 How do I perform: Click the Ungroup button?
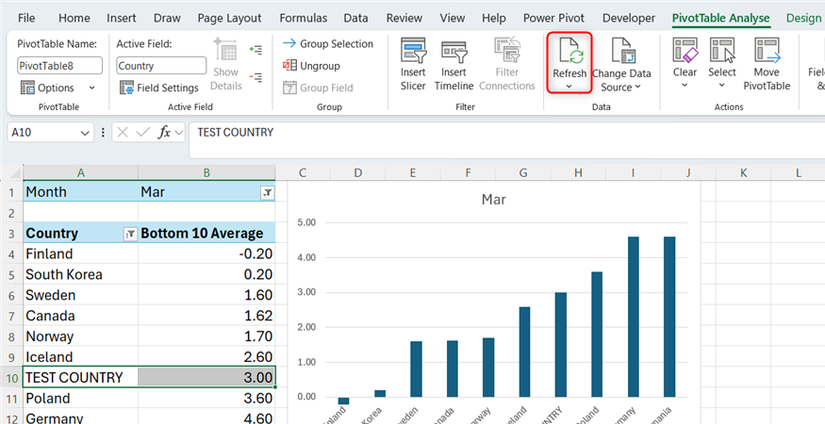(x=311, y=66)
